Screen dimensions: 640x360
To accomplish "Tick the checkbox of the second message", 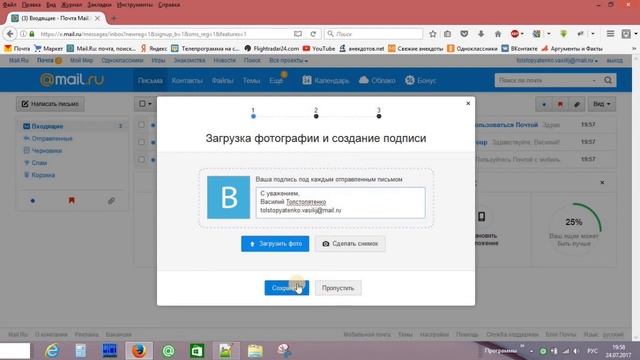I will pyautogui.click(x=141, y=142).
